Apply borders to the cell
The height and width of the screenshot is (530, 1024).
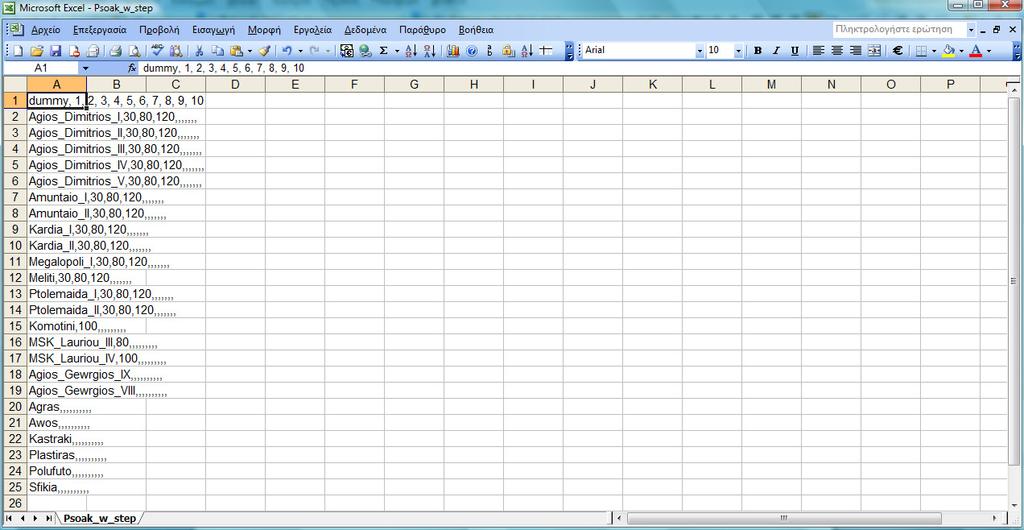tap(921, 51)
